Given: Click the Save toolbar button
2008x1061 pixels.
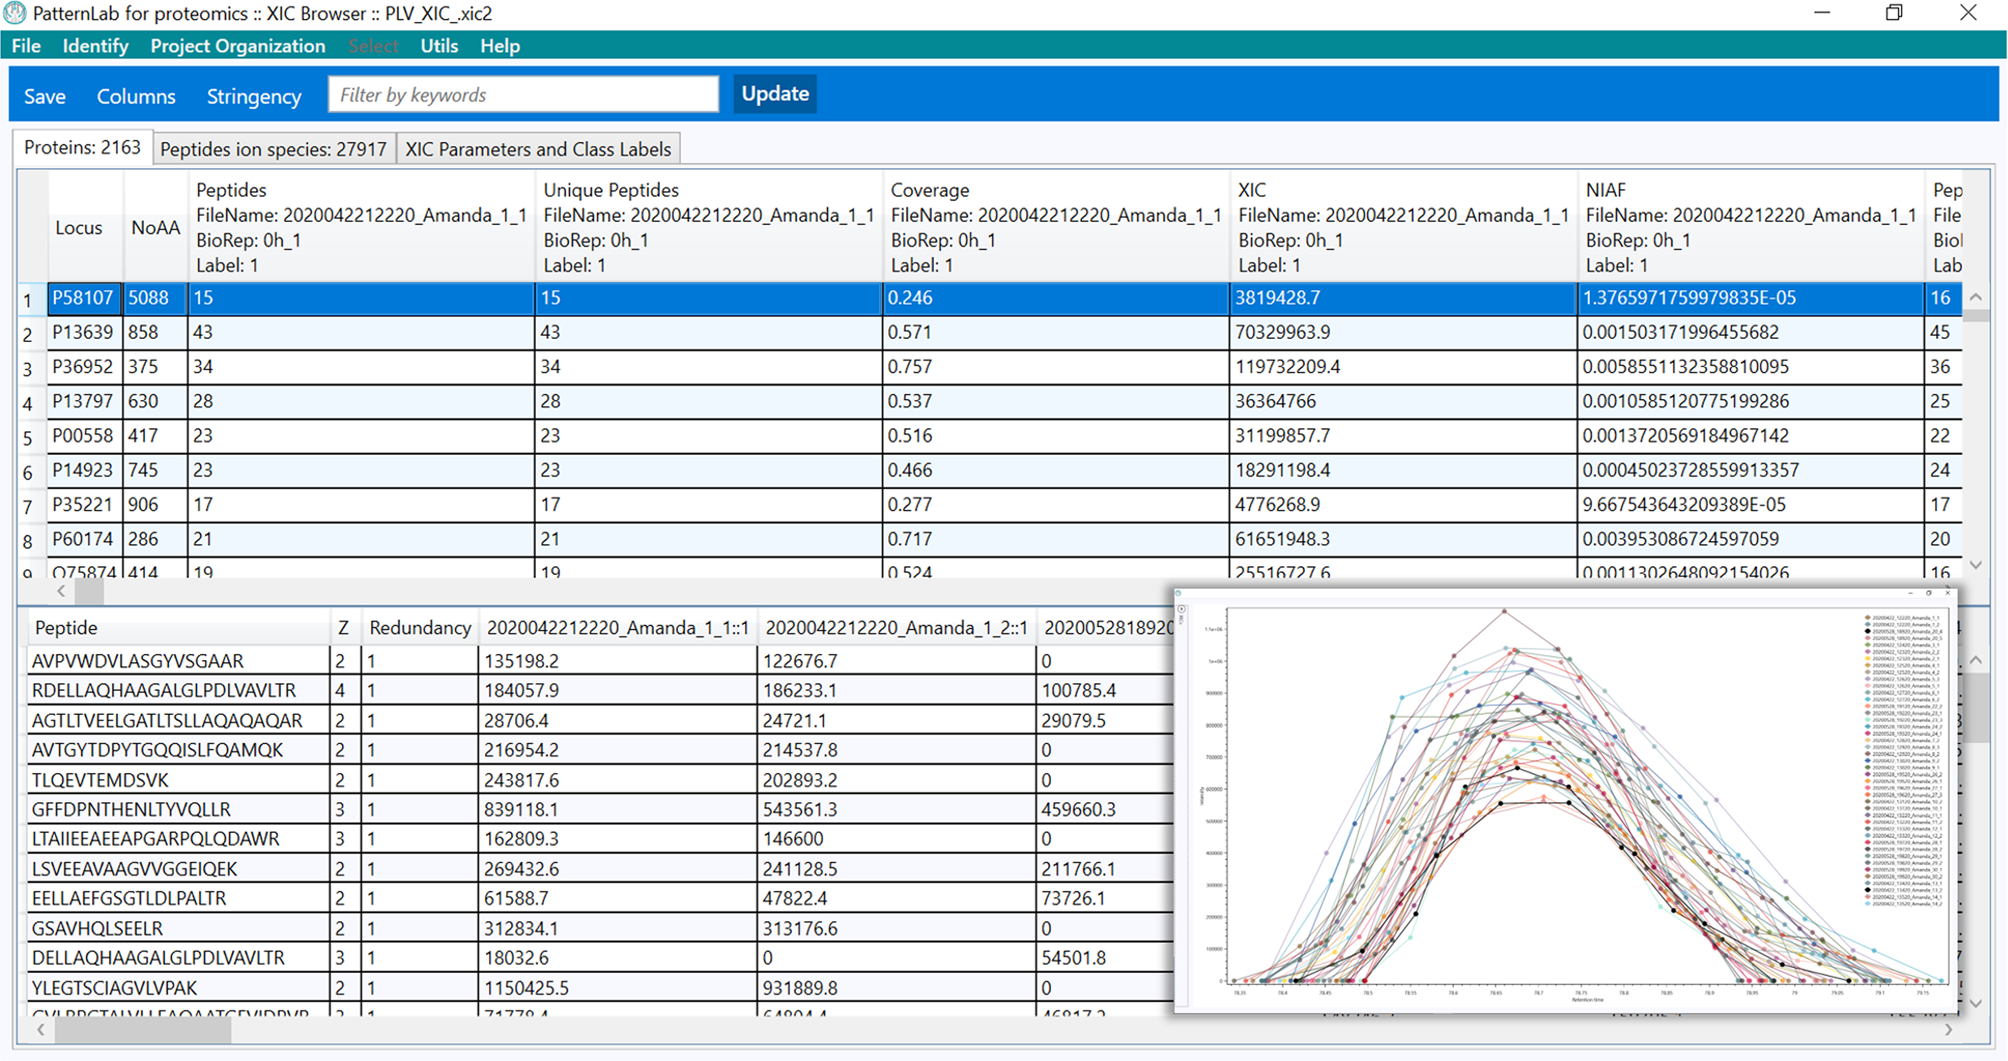Looking at the screenshot, I should pyautogui.click(x=45, y=96).
